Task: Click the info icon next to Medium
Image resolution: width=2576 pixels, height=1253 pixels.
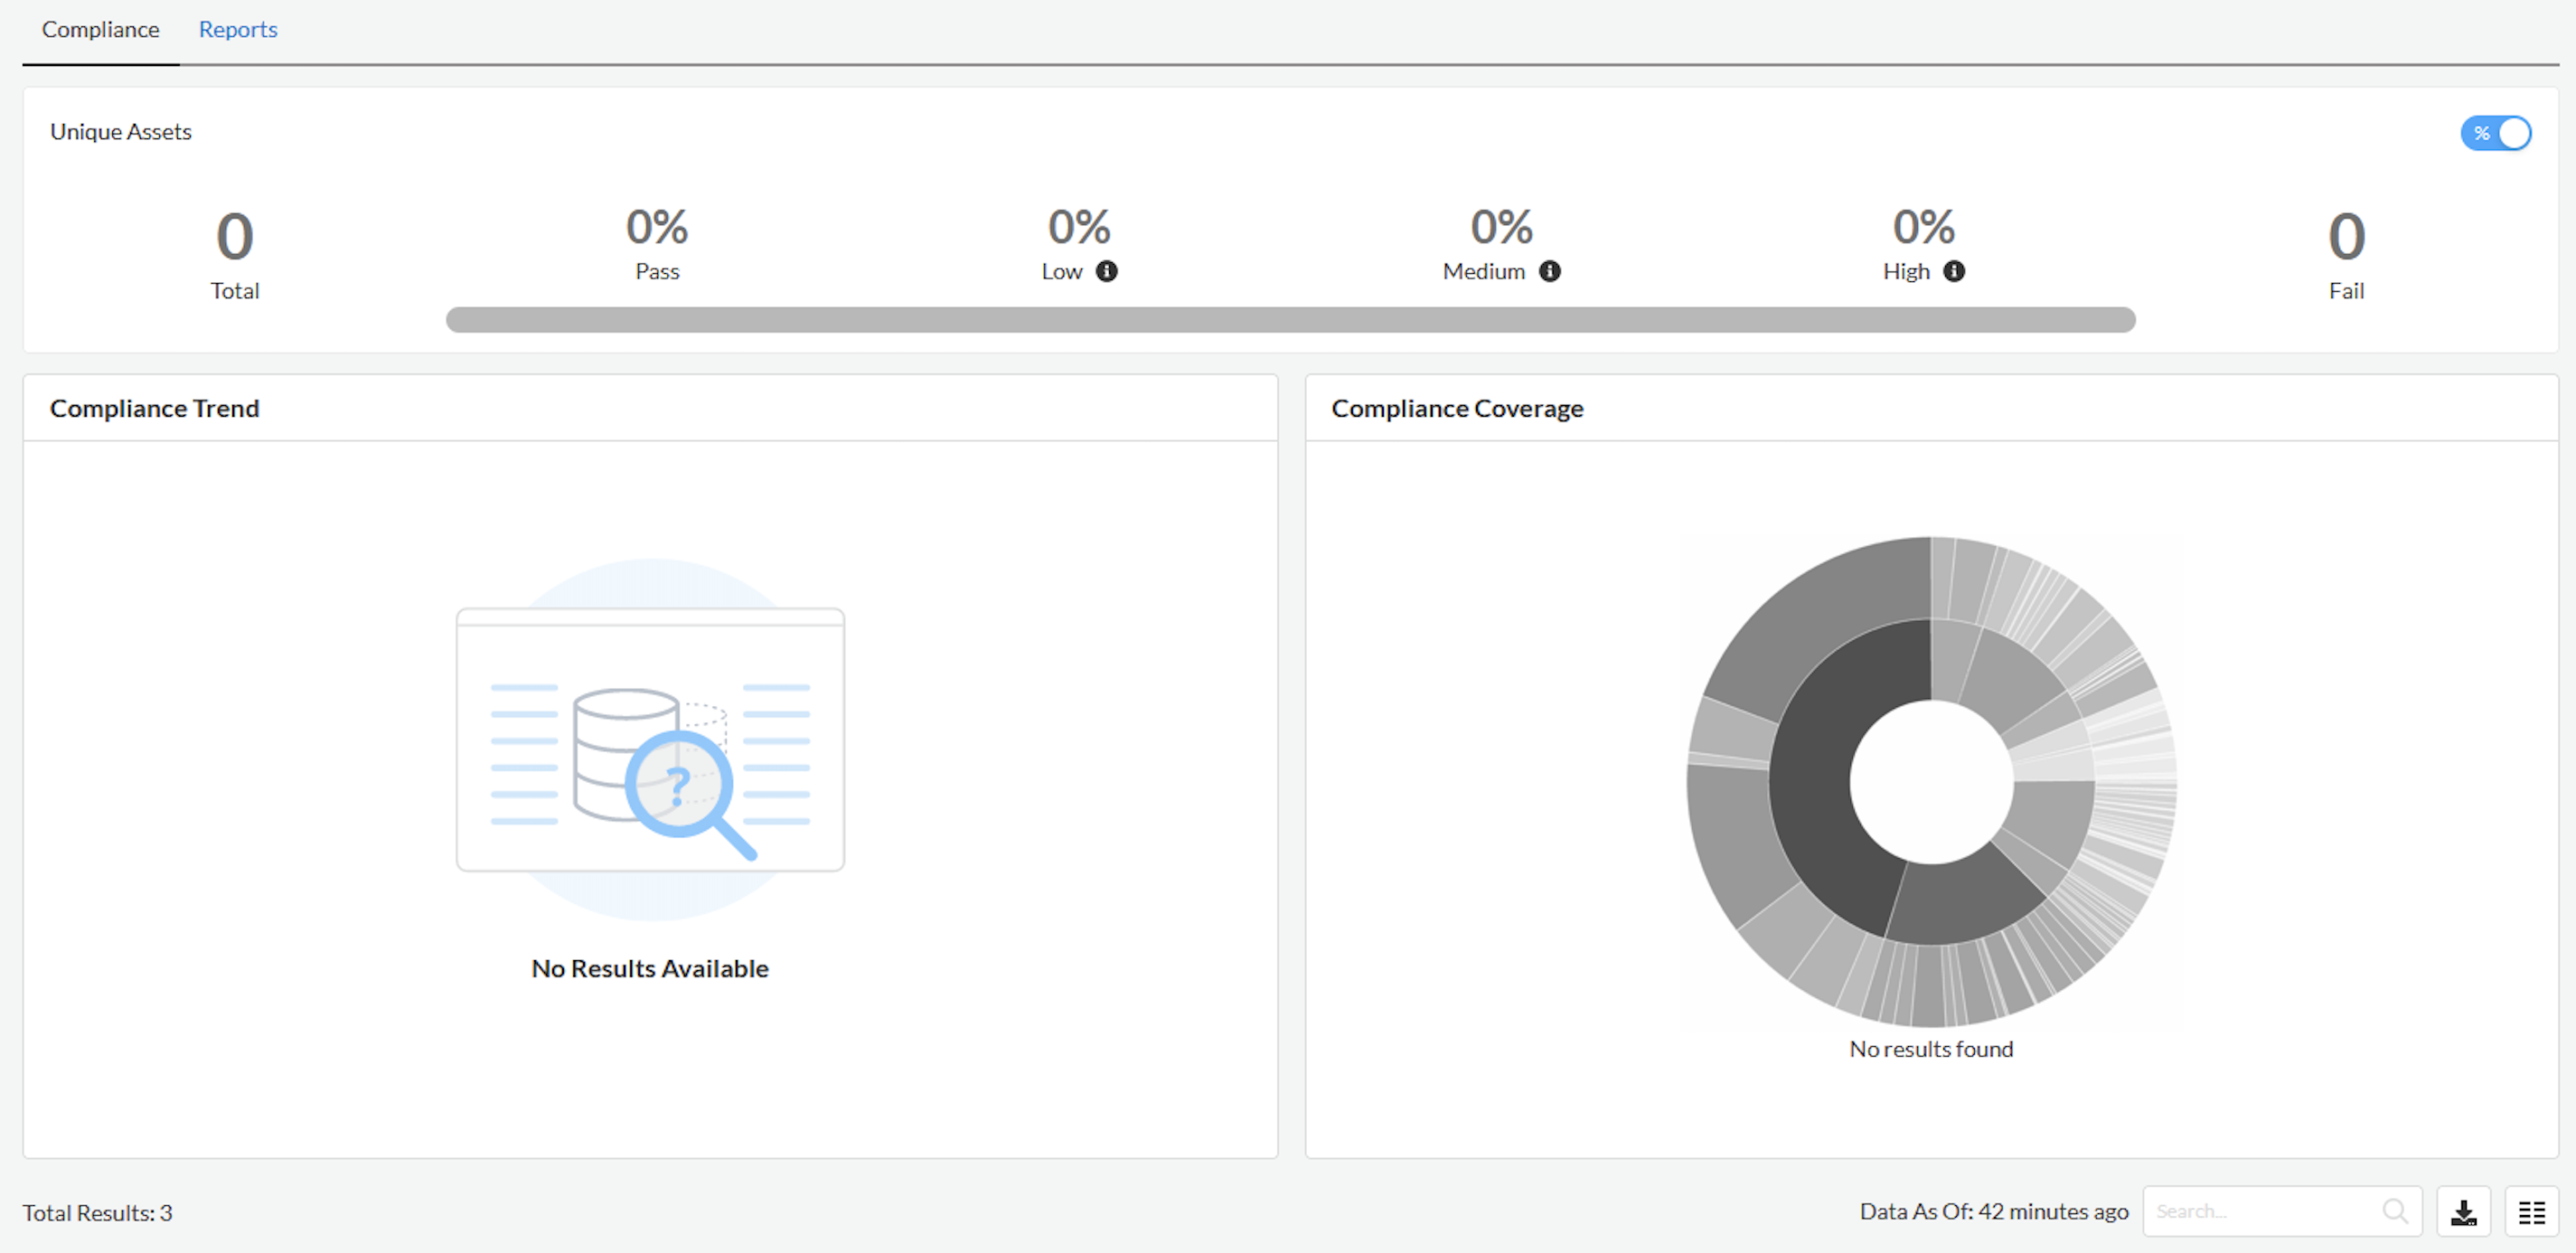Action: [x=1550, y=271]
